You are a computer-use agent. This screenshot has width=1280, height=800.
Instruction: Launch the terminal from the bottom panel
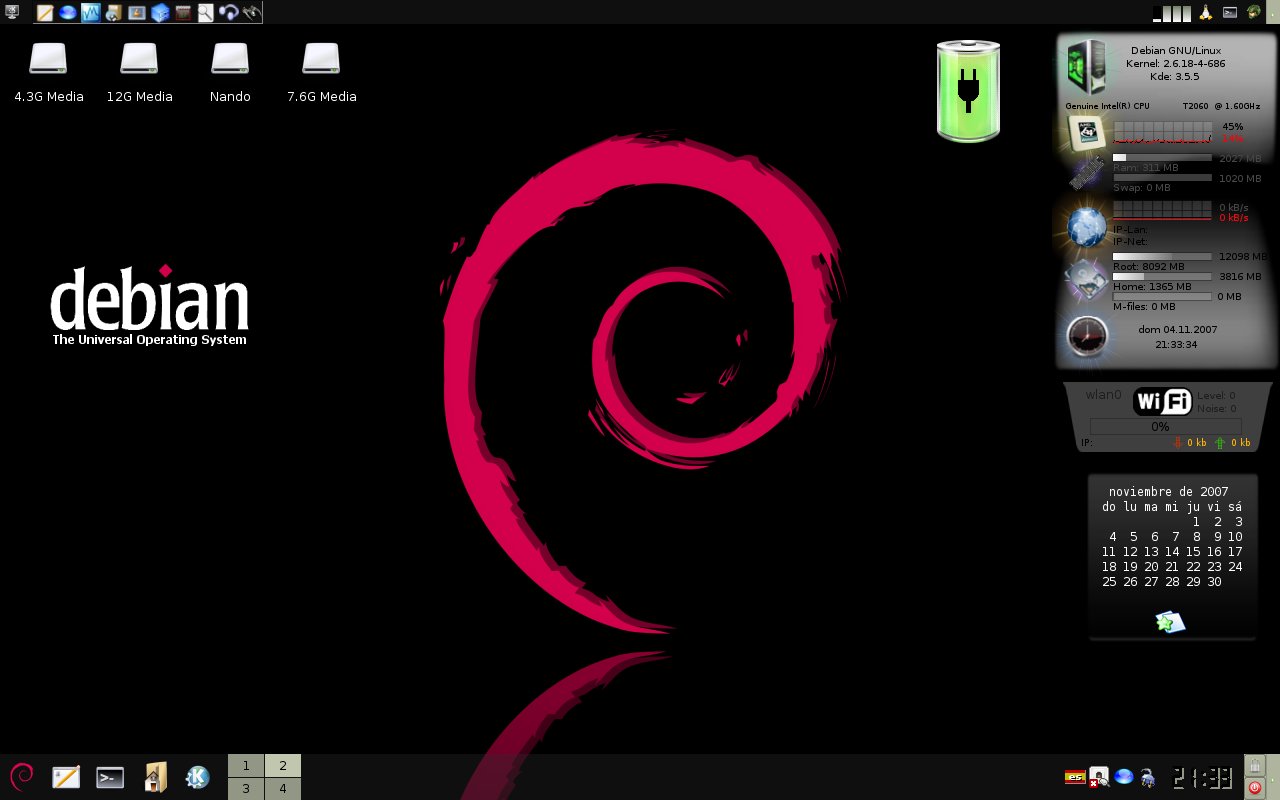click(110, 777)
